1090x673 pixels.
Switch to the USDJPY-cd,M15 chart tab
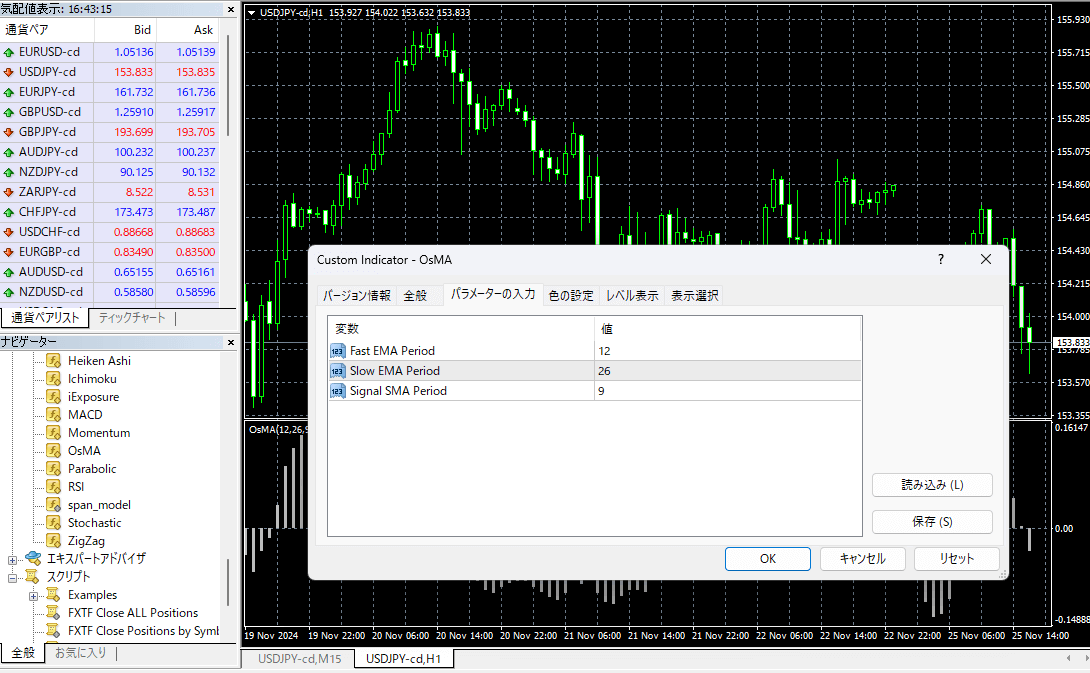pos(299,659)
